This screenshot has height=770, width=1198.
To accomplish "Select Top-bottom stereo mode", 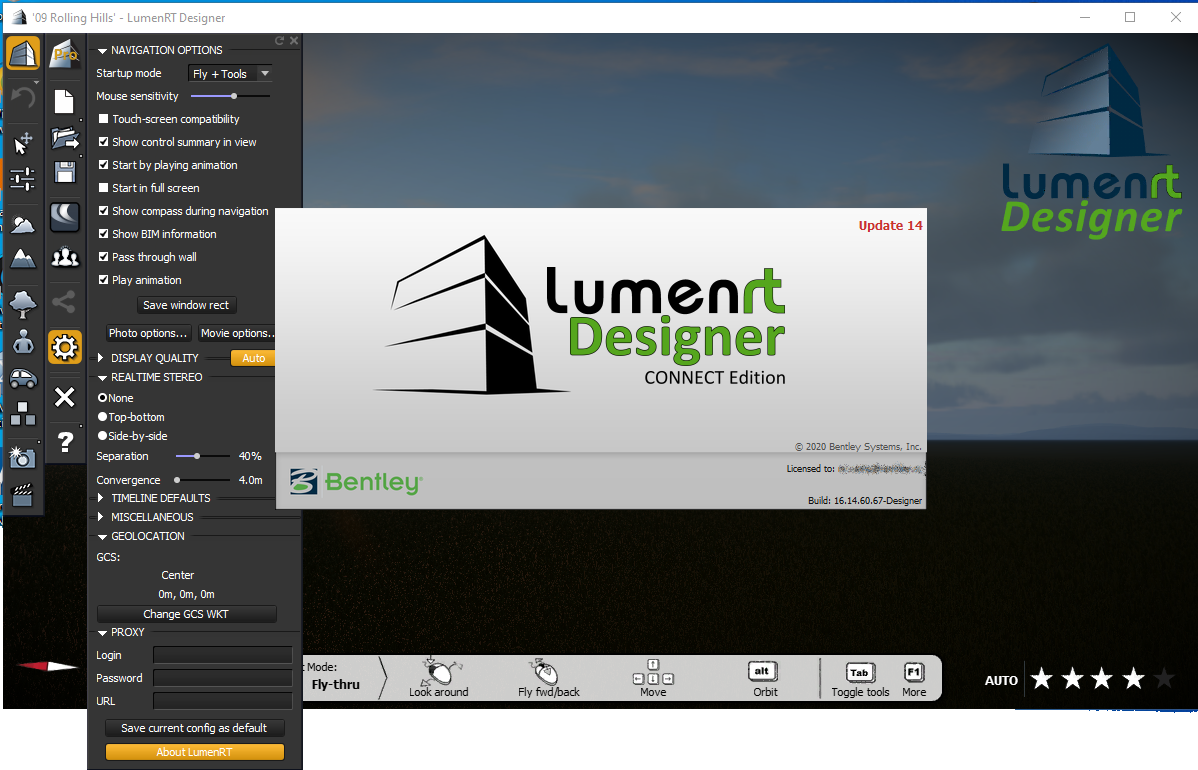I will pyautogui.click(x=102, y=417).
